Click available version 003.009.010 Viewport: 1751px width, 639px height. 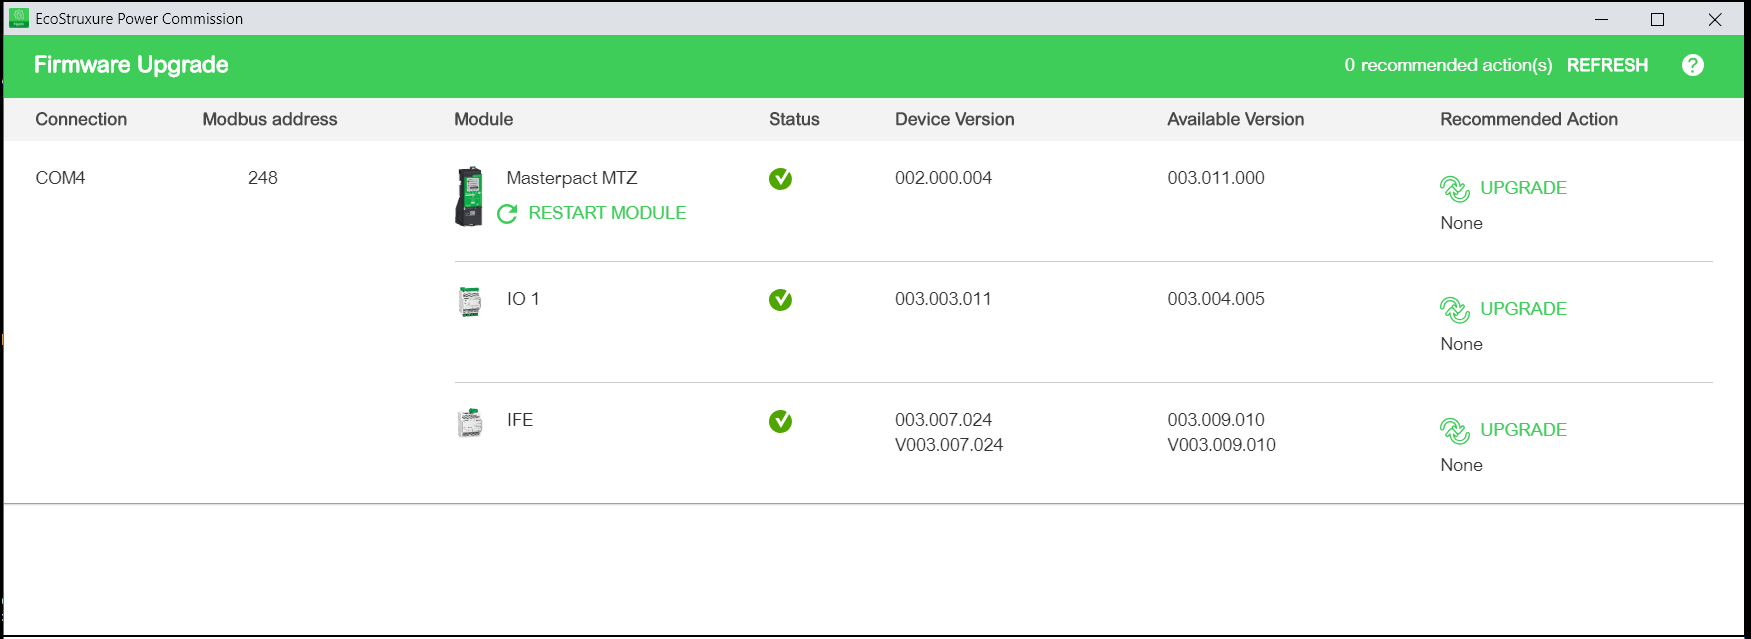pyautogui.click(x=1216, y=420)
